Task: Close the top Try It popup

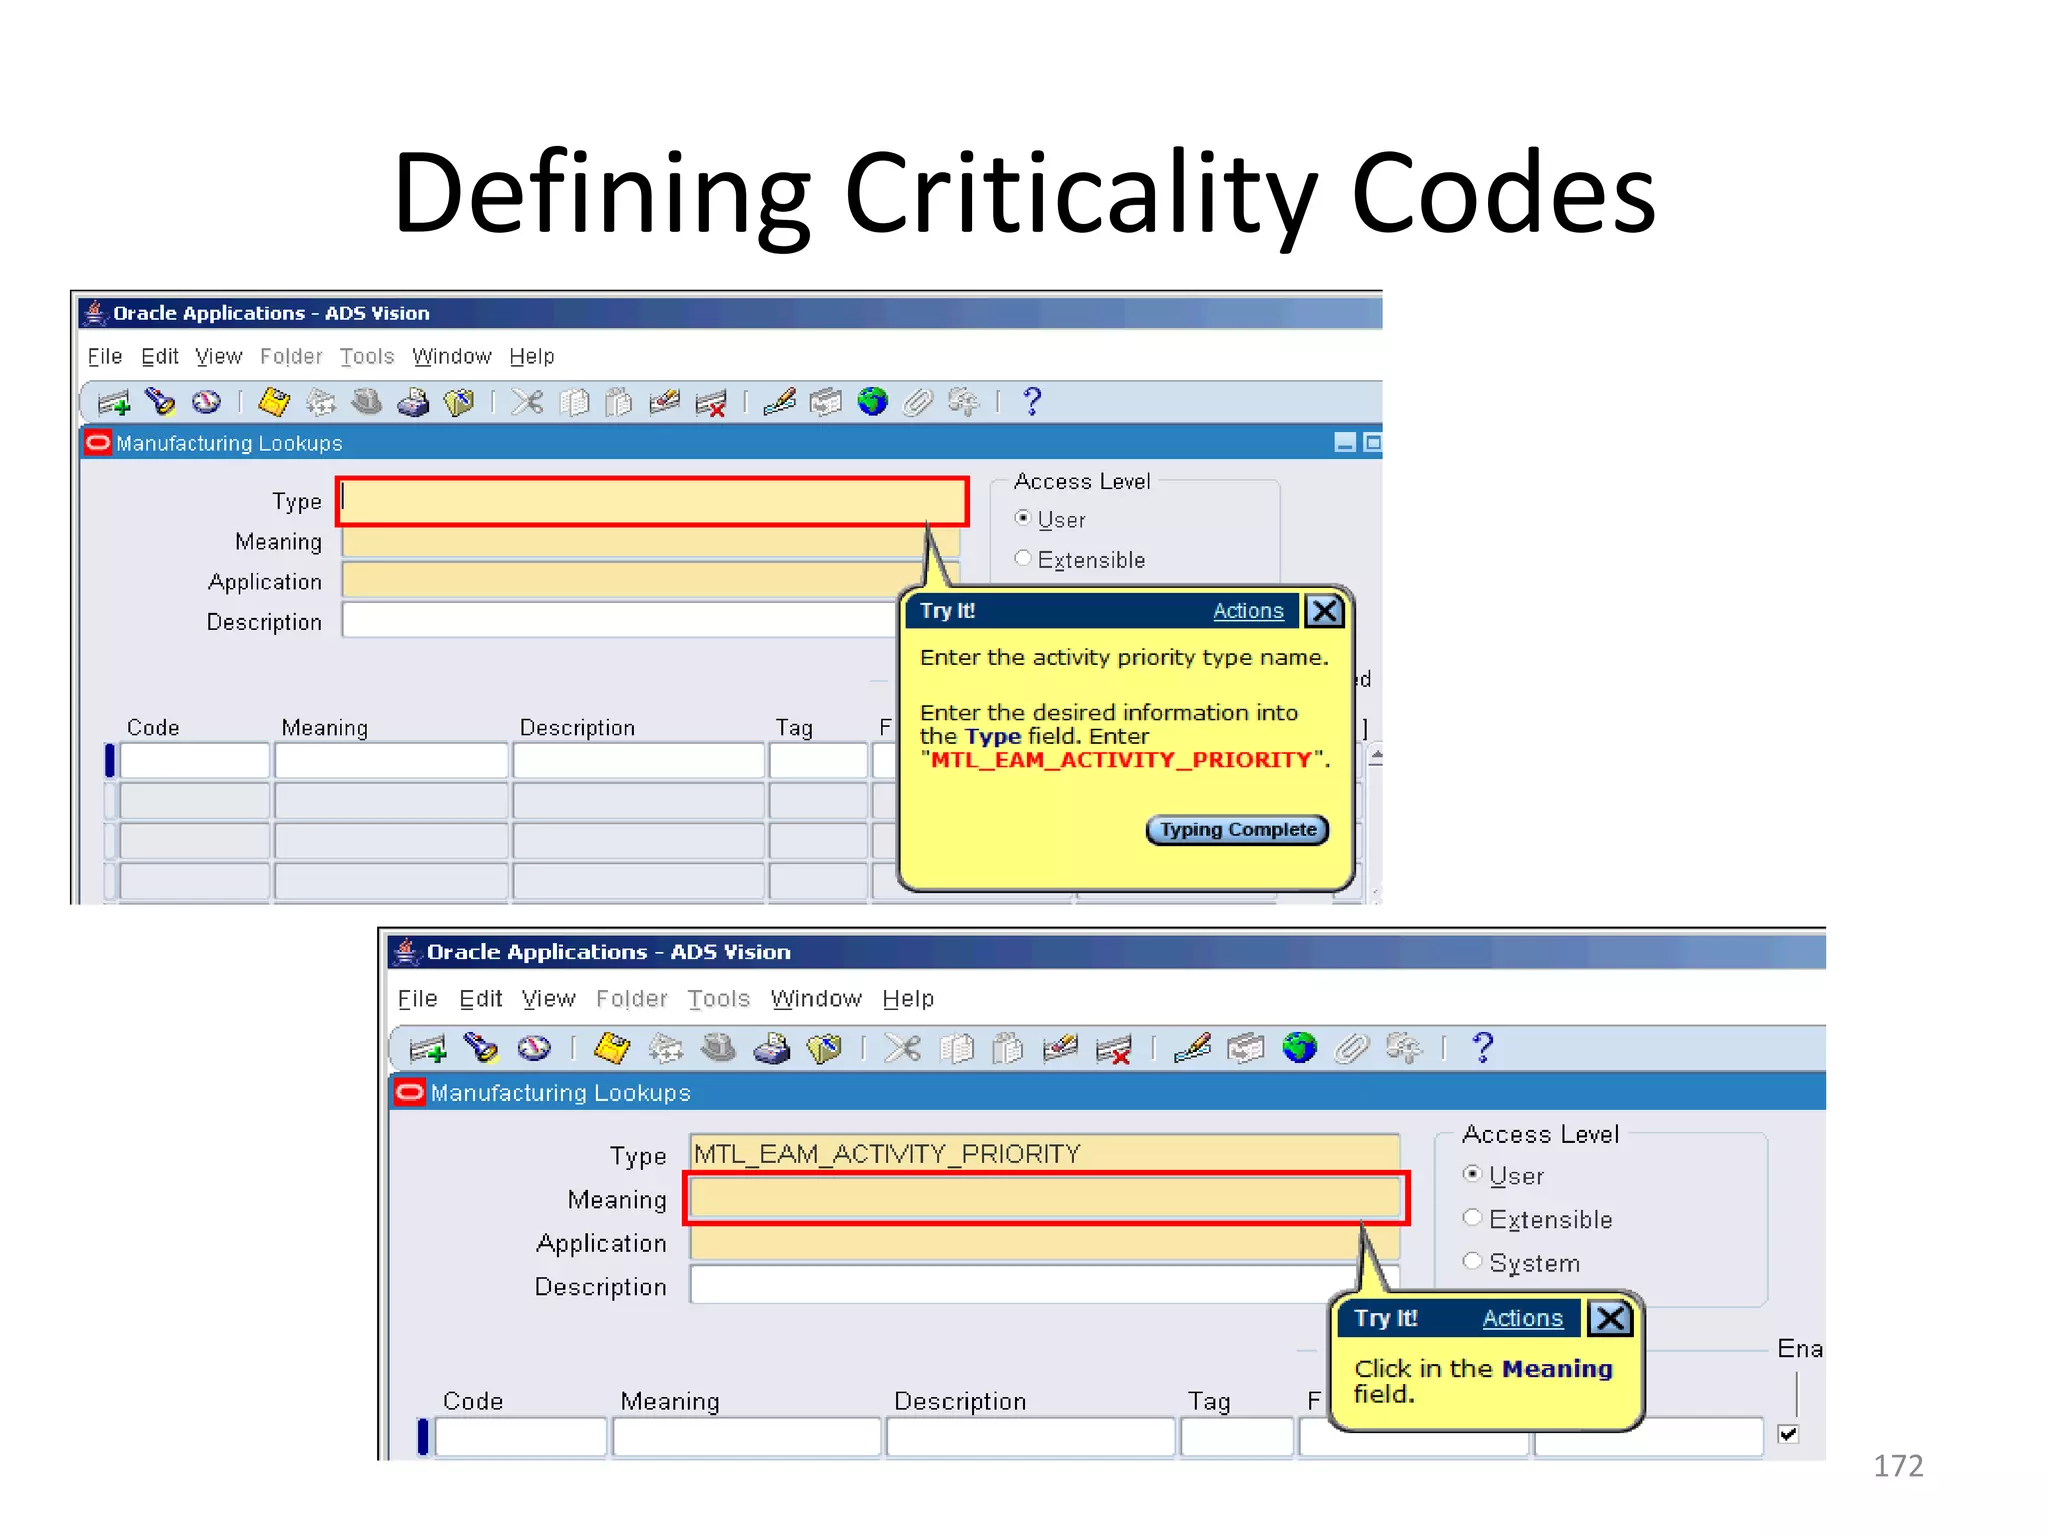Action: (x=1325, y=611)
